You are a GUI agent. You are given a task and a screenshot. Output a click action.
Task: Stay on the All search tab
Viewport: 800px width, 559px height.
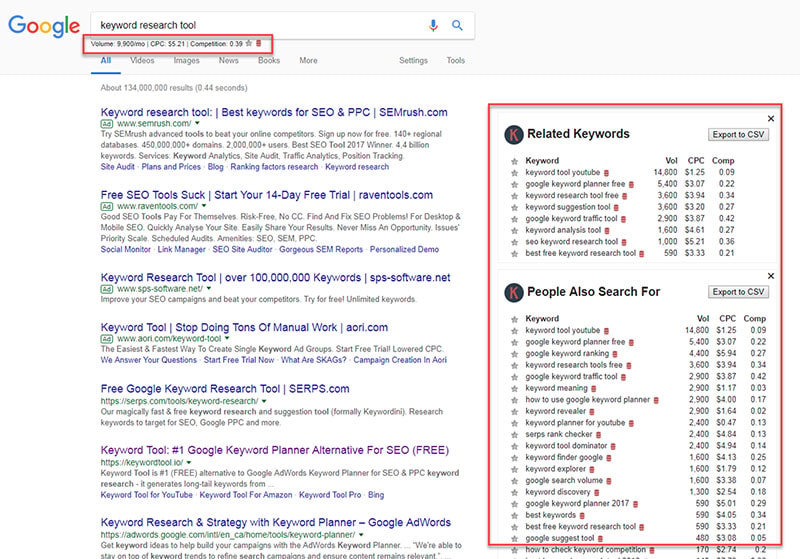click(x=106, y=60)
